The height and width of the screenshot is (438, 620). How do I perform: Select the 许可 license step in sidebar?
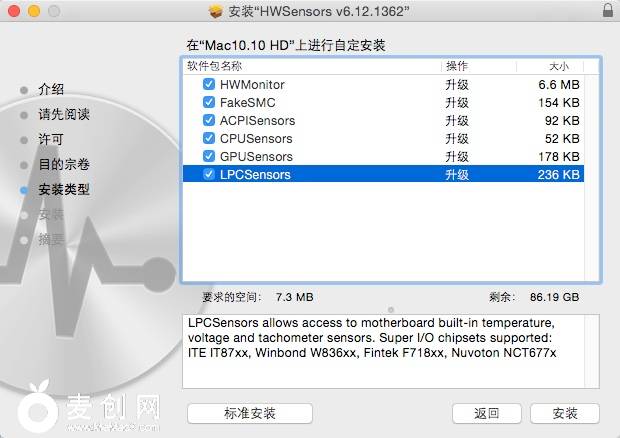pyautogui.click(x=51, y=140)
